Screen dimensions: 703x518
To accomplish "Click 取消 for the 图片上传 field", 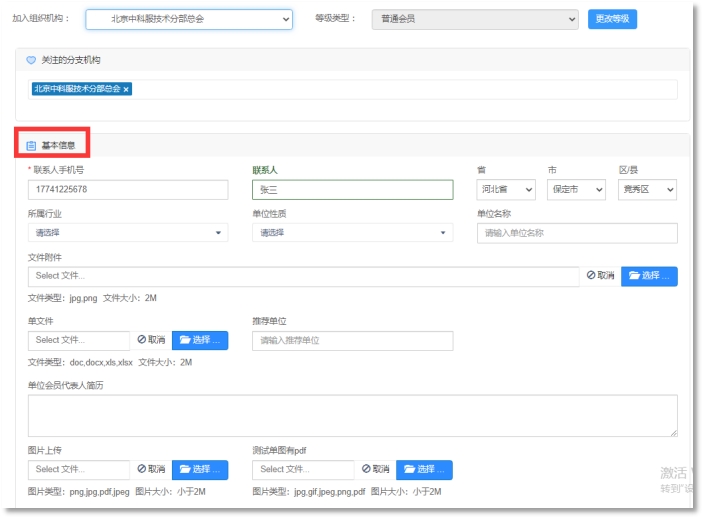I will point(151,469).
